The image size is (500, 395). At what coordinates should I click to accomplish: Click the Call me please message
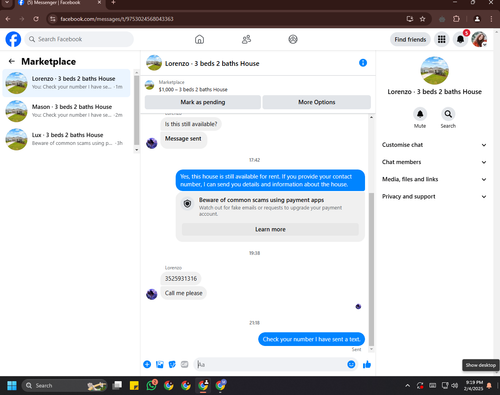(x=184, y=293)
